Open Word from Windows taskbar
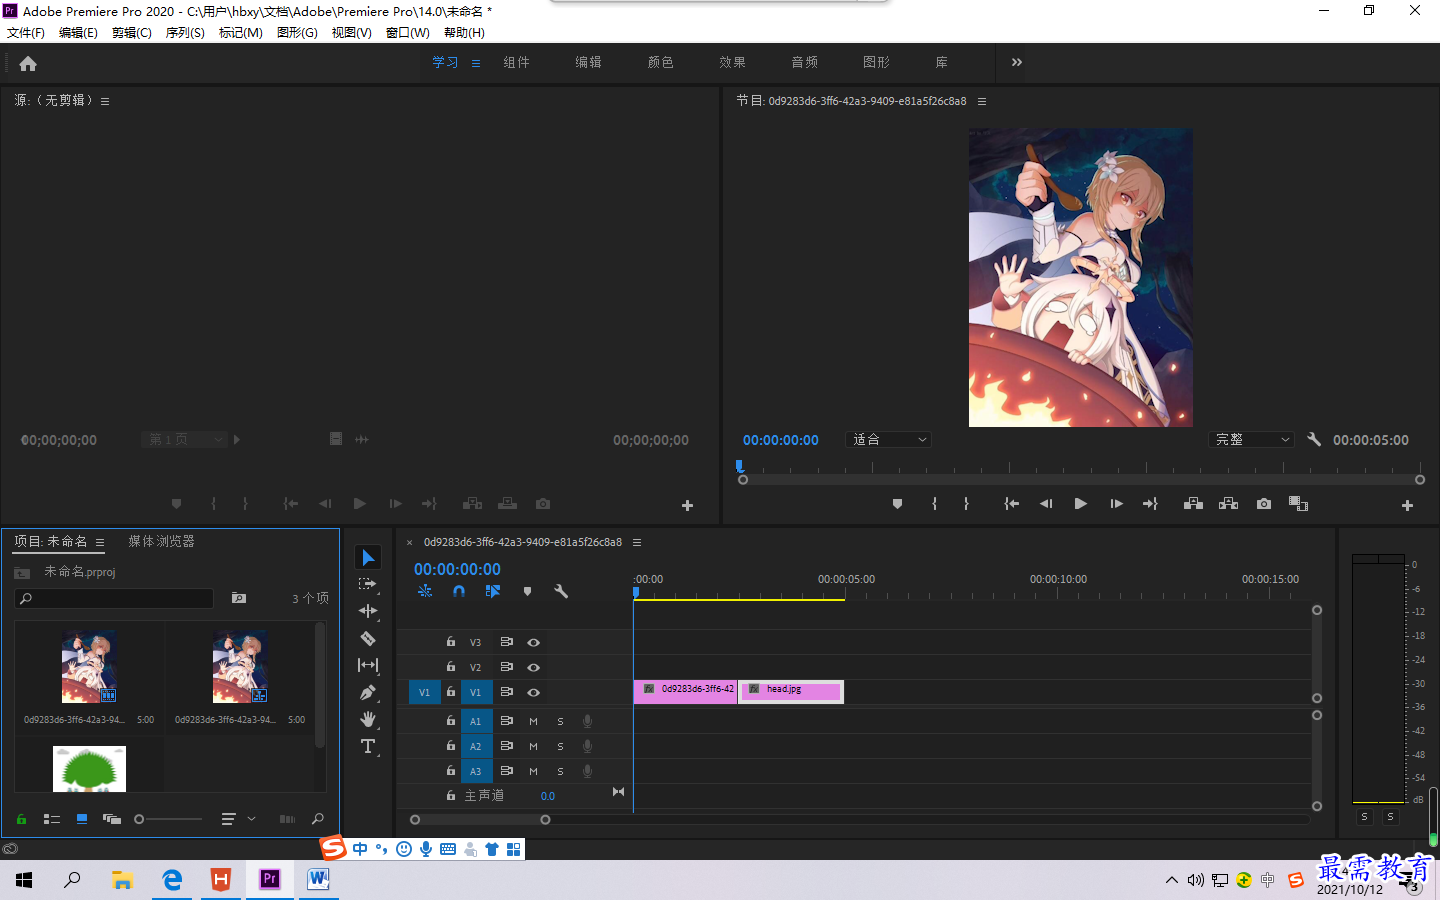Image resolution: width=1440 pixels, height=900 pixels. [318, 879]
